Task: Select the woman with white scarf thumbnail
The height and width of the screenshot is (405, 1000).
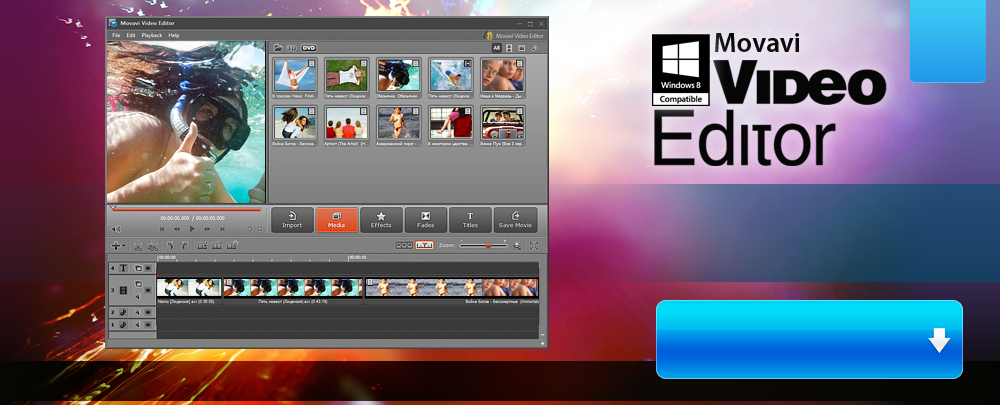Action: 295,75
